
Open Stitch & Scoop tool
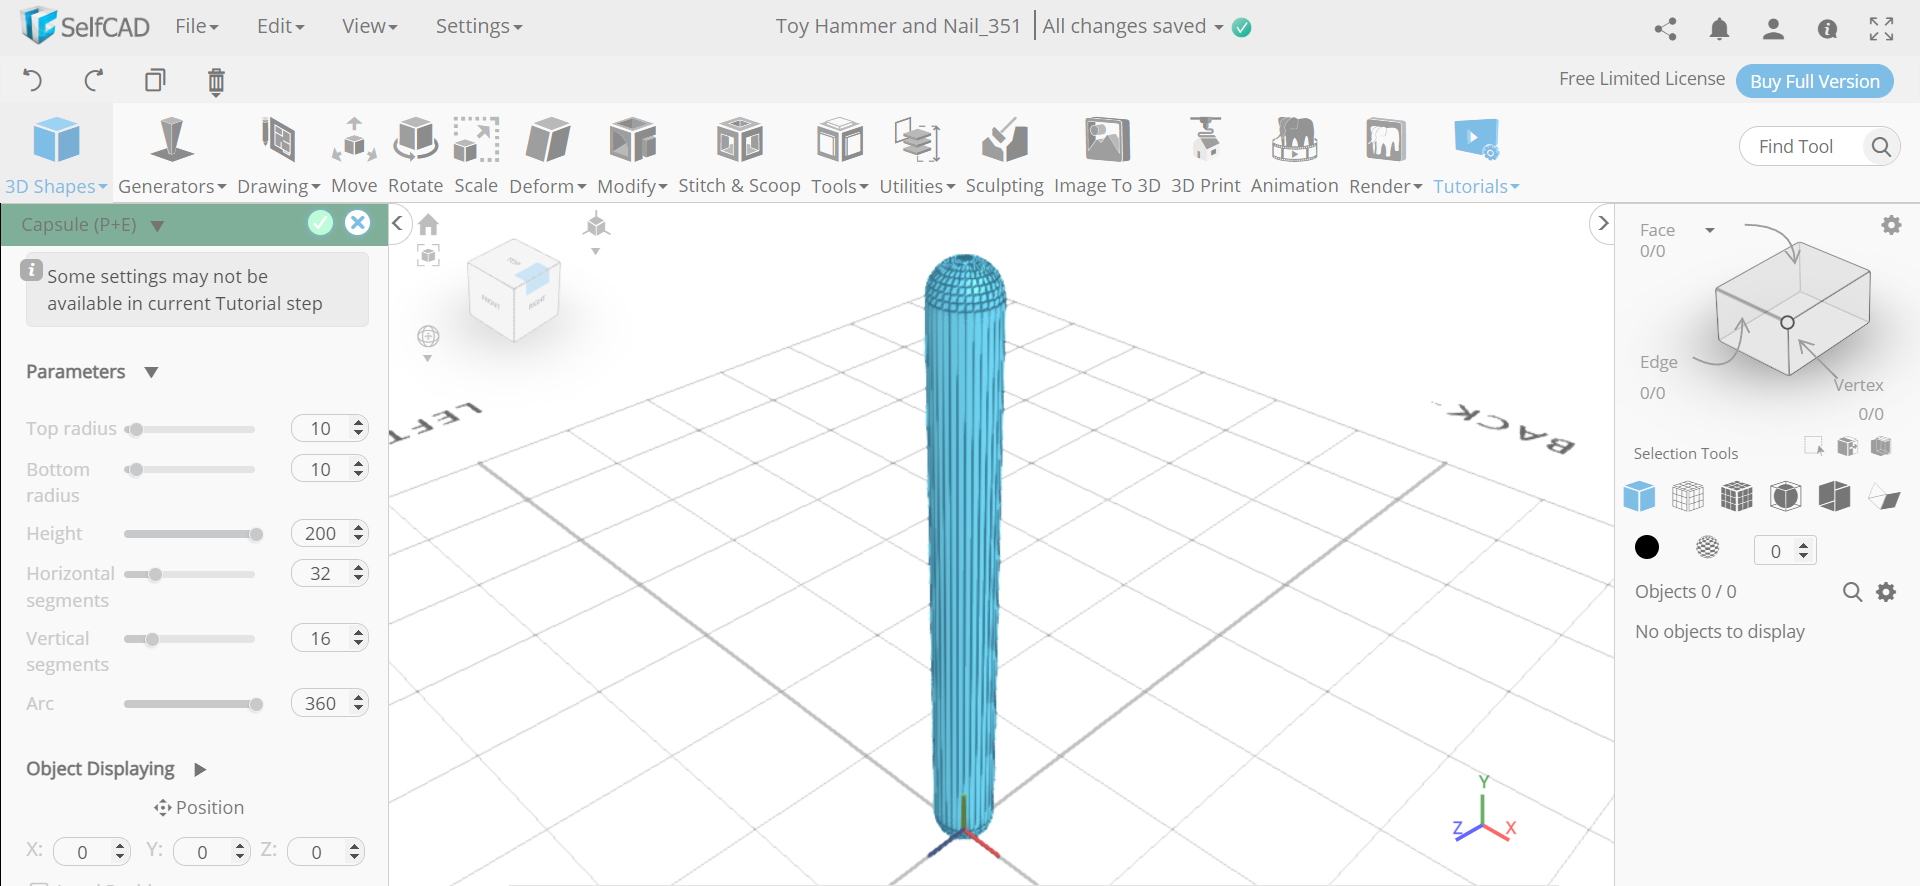739,155
